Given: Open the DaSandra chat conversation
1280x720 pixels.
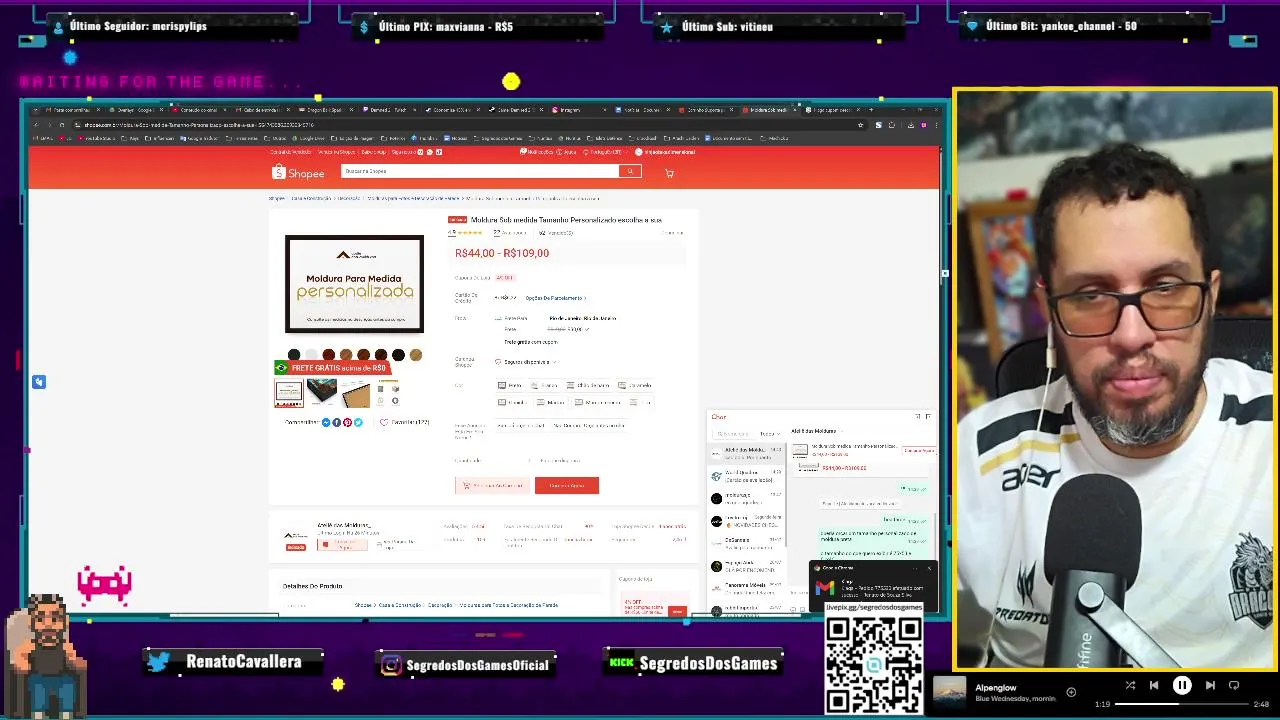Looking at the screenshot, I should (746, 545).
